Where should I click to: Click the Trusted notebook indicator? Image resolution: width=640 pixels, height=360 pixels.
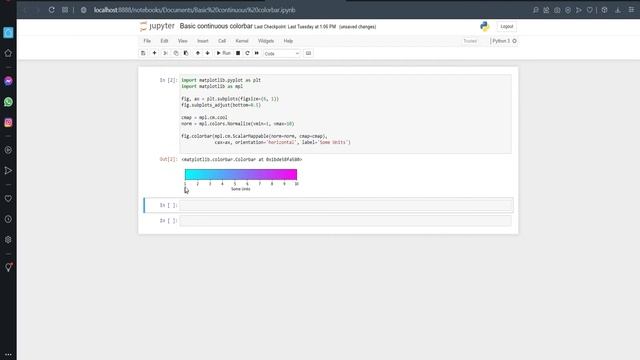(x=470, y=41)
